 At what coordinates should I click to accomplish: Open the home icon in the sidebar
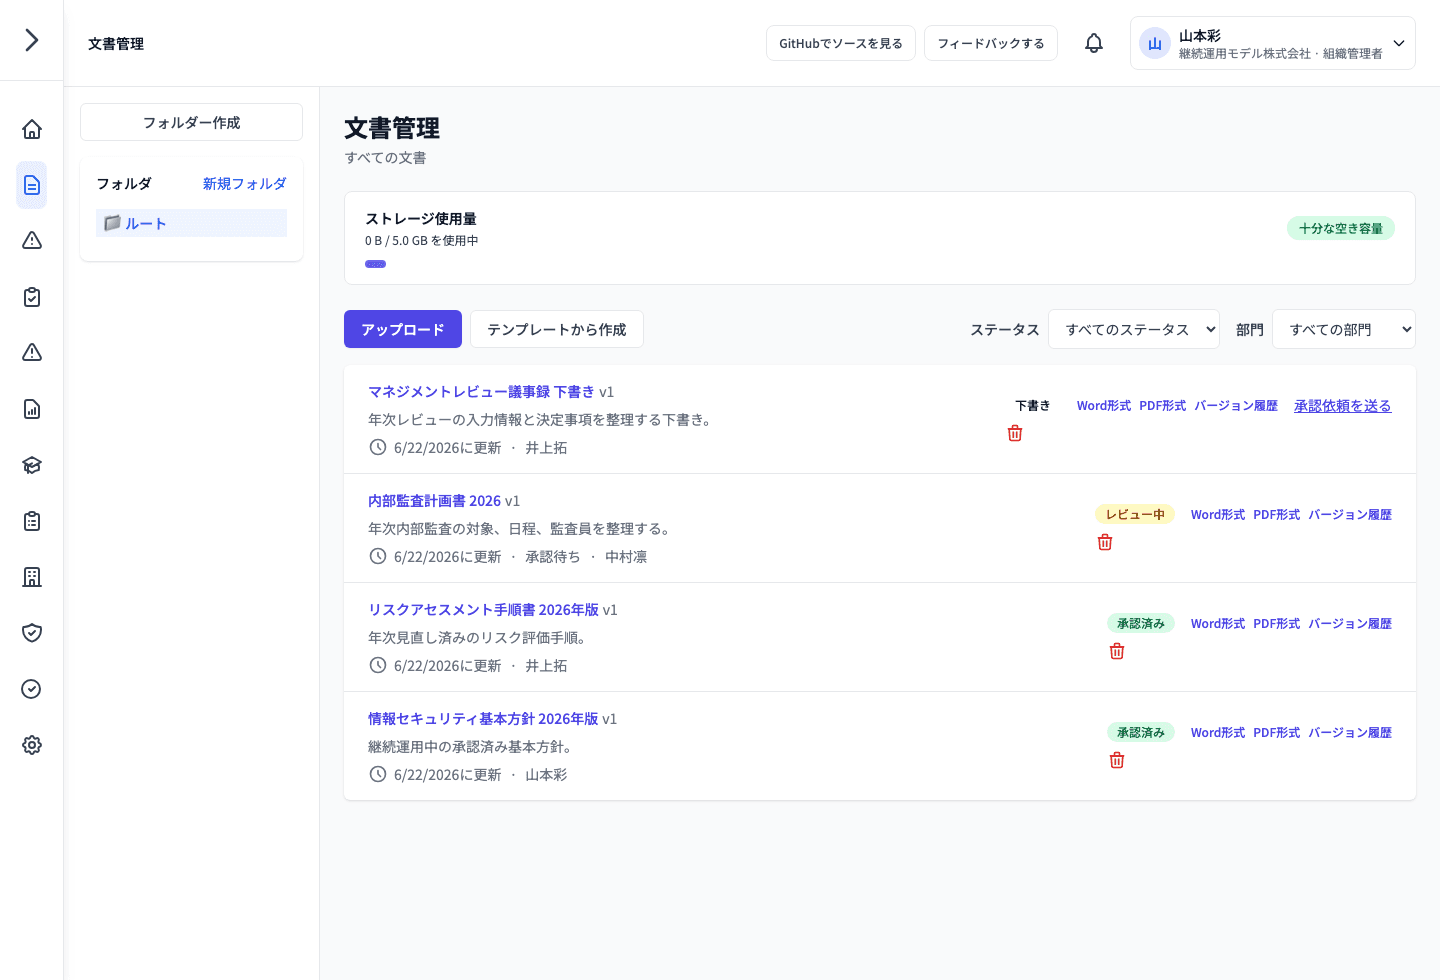click(x=32, y=129)
